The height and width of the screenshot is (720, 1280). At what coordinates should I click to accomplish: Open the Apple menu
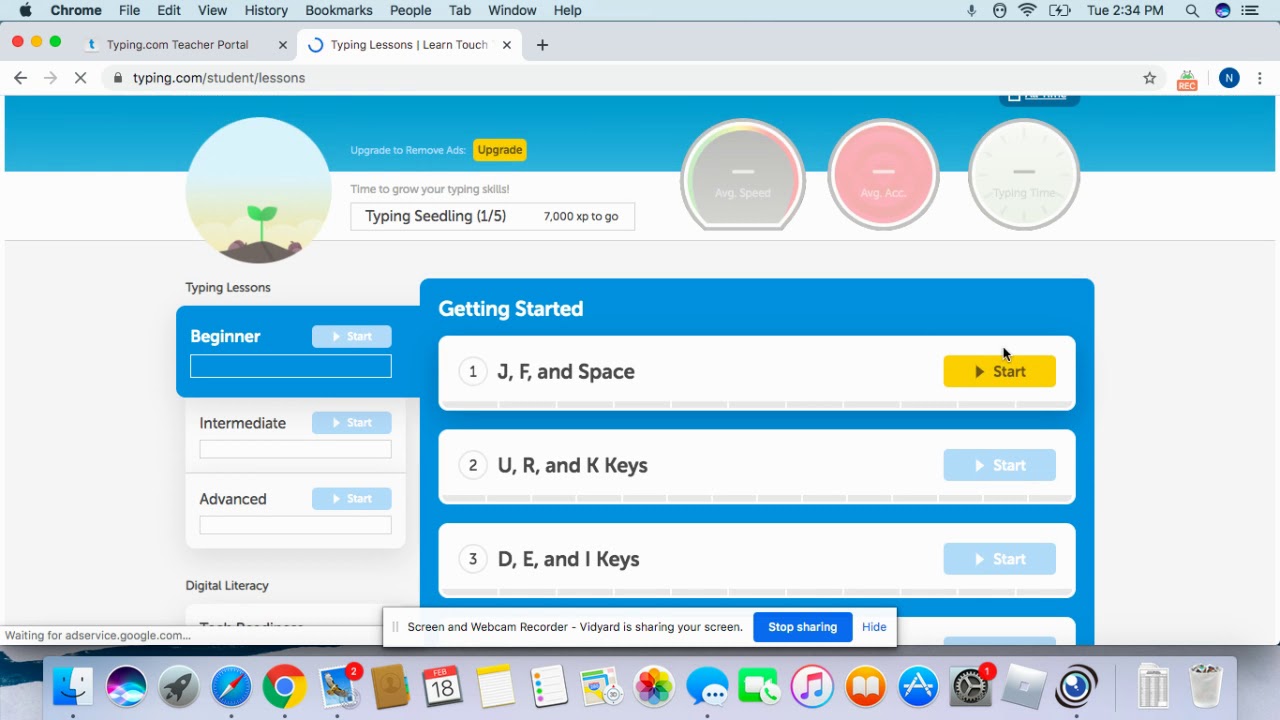click(26, 10)
